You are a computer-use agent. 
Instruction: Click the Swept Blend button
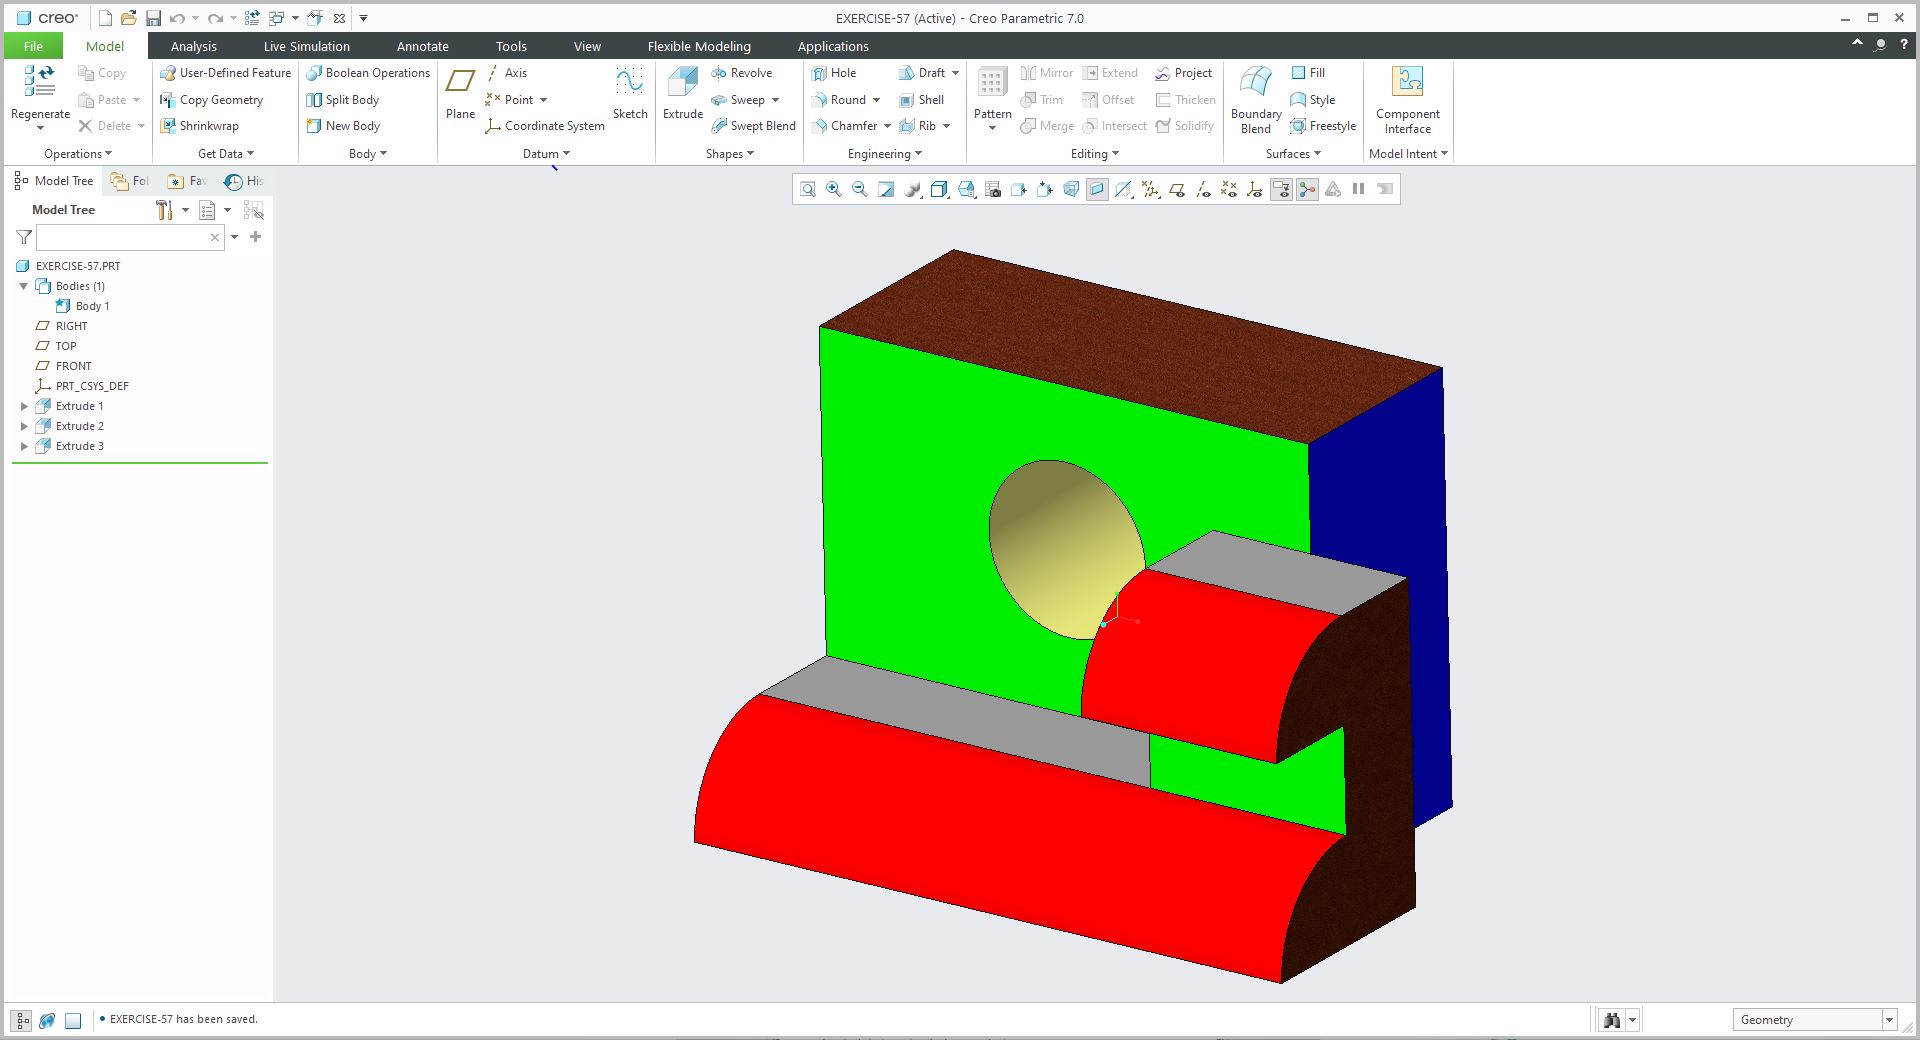pyautogui.click(x=753, y=126)
